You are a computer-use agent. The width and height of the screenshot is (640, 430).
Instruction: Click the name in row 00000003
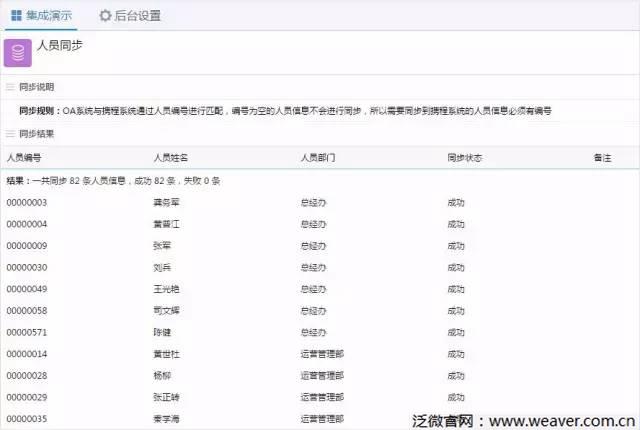coord(166,202)
